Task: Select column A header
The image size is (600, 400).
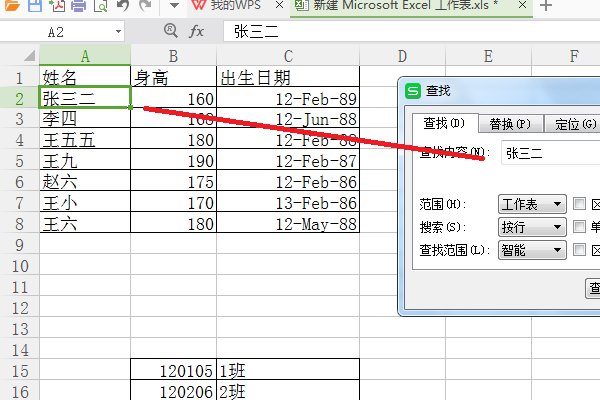Action: [85, 56]
